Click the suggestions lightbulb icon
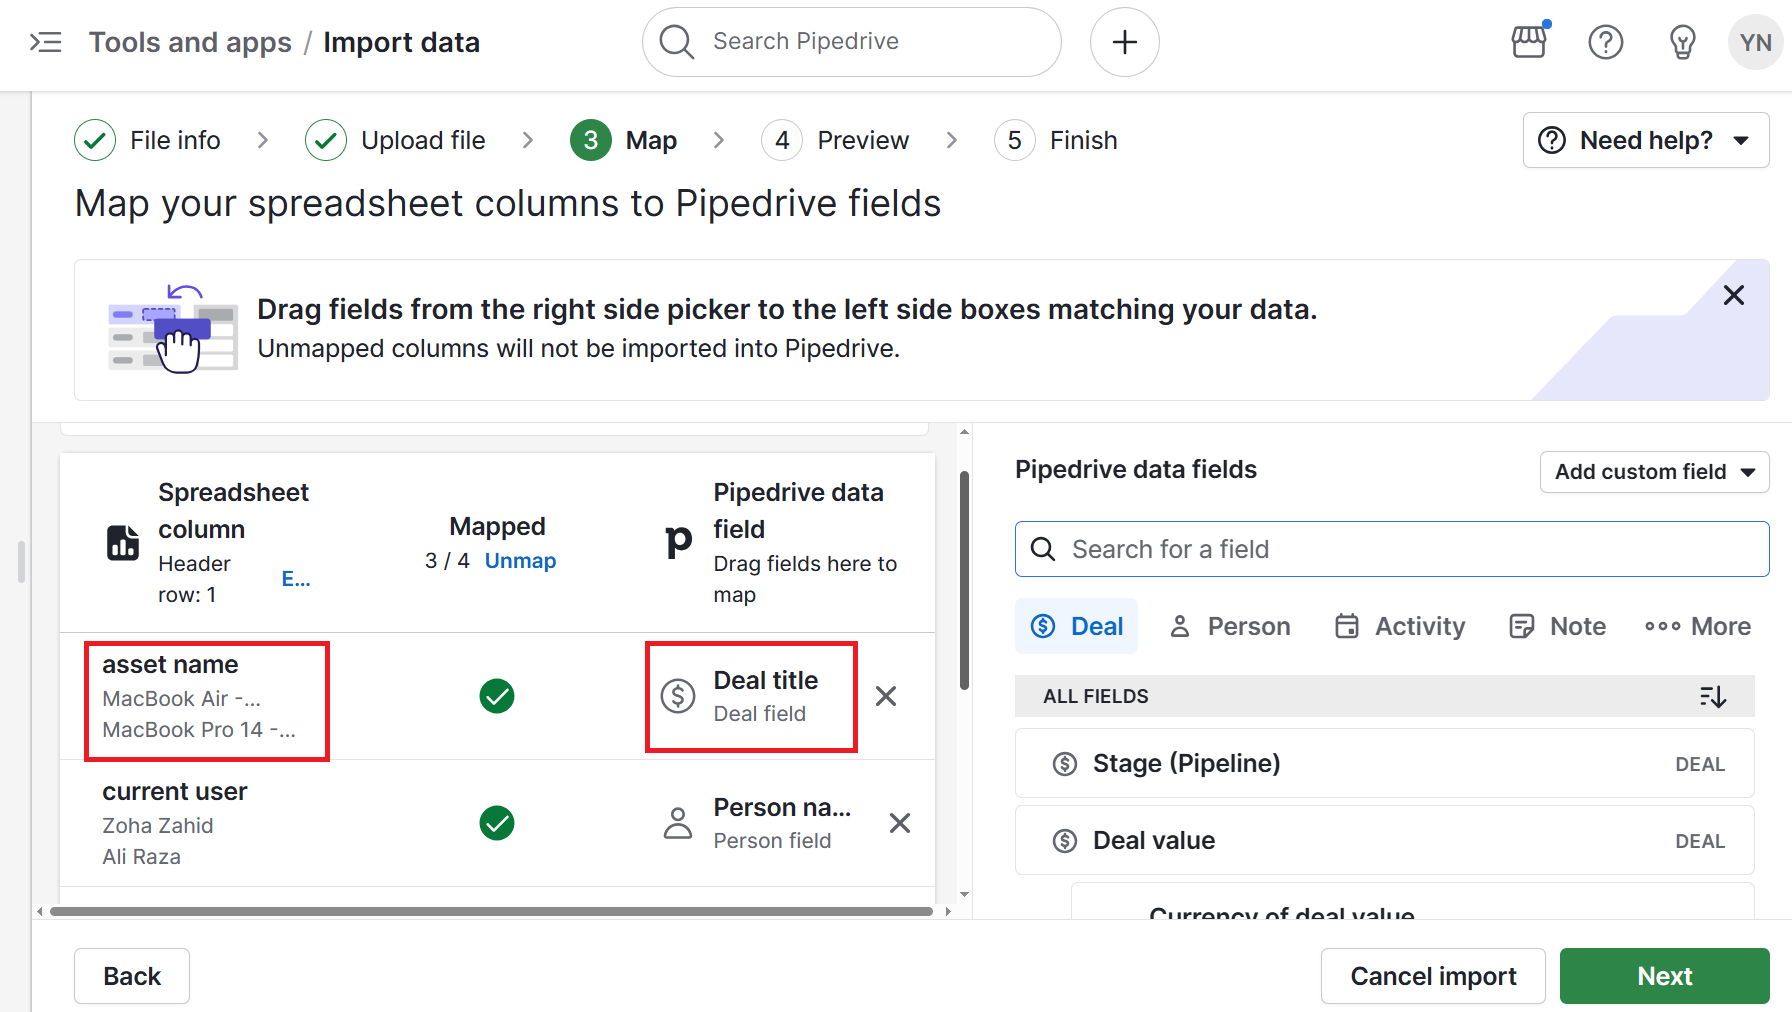 click(1681, 42)
